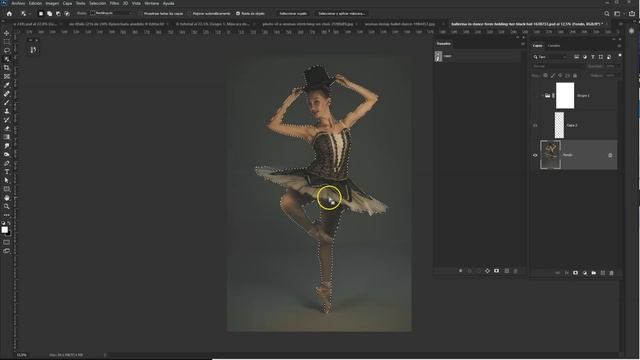Screen dimensions: 640x360
Task: Select the Clone Stamp tool
Action: click(x=7, y=111)
